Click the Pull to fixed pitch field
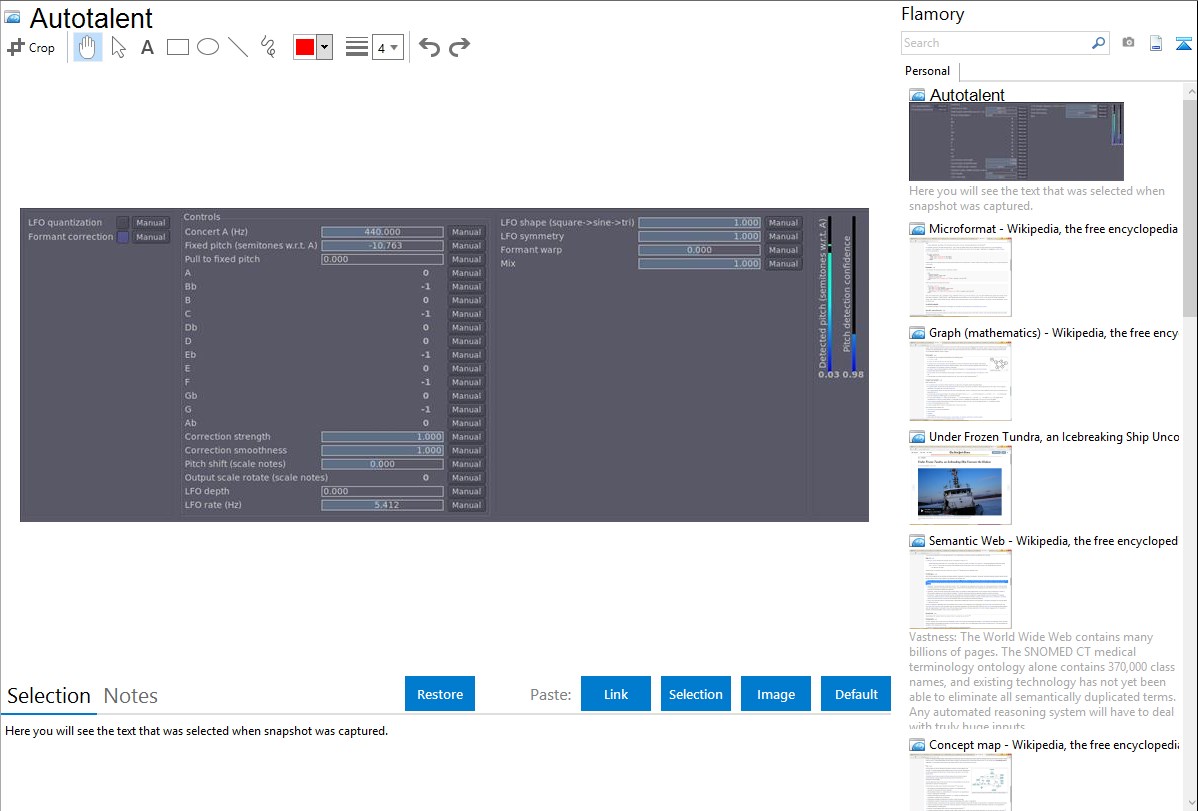 pos(382,259)
